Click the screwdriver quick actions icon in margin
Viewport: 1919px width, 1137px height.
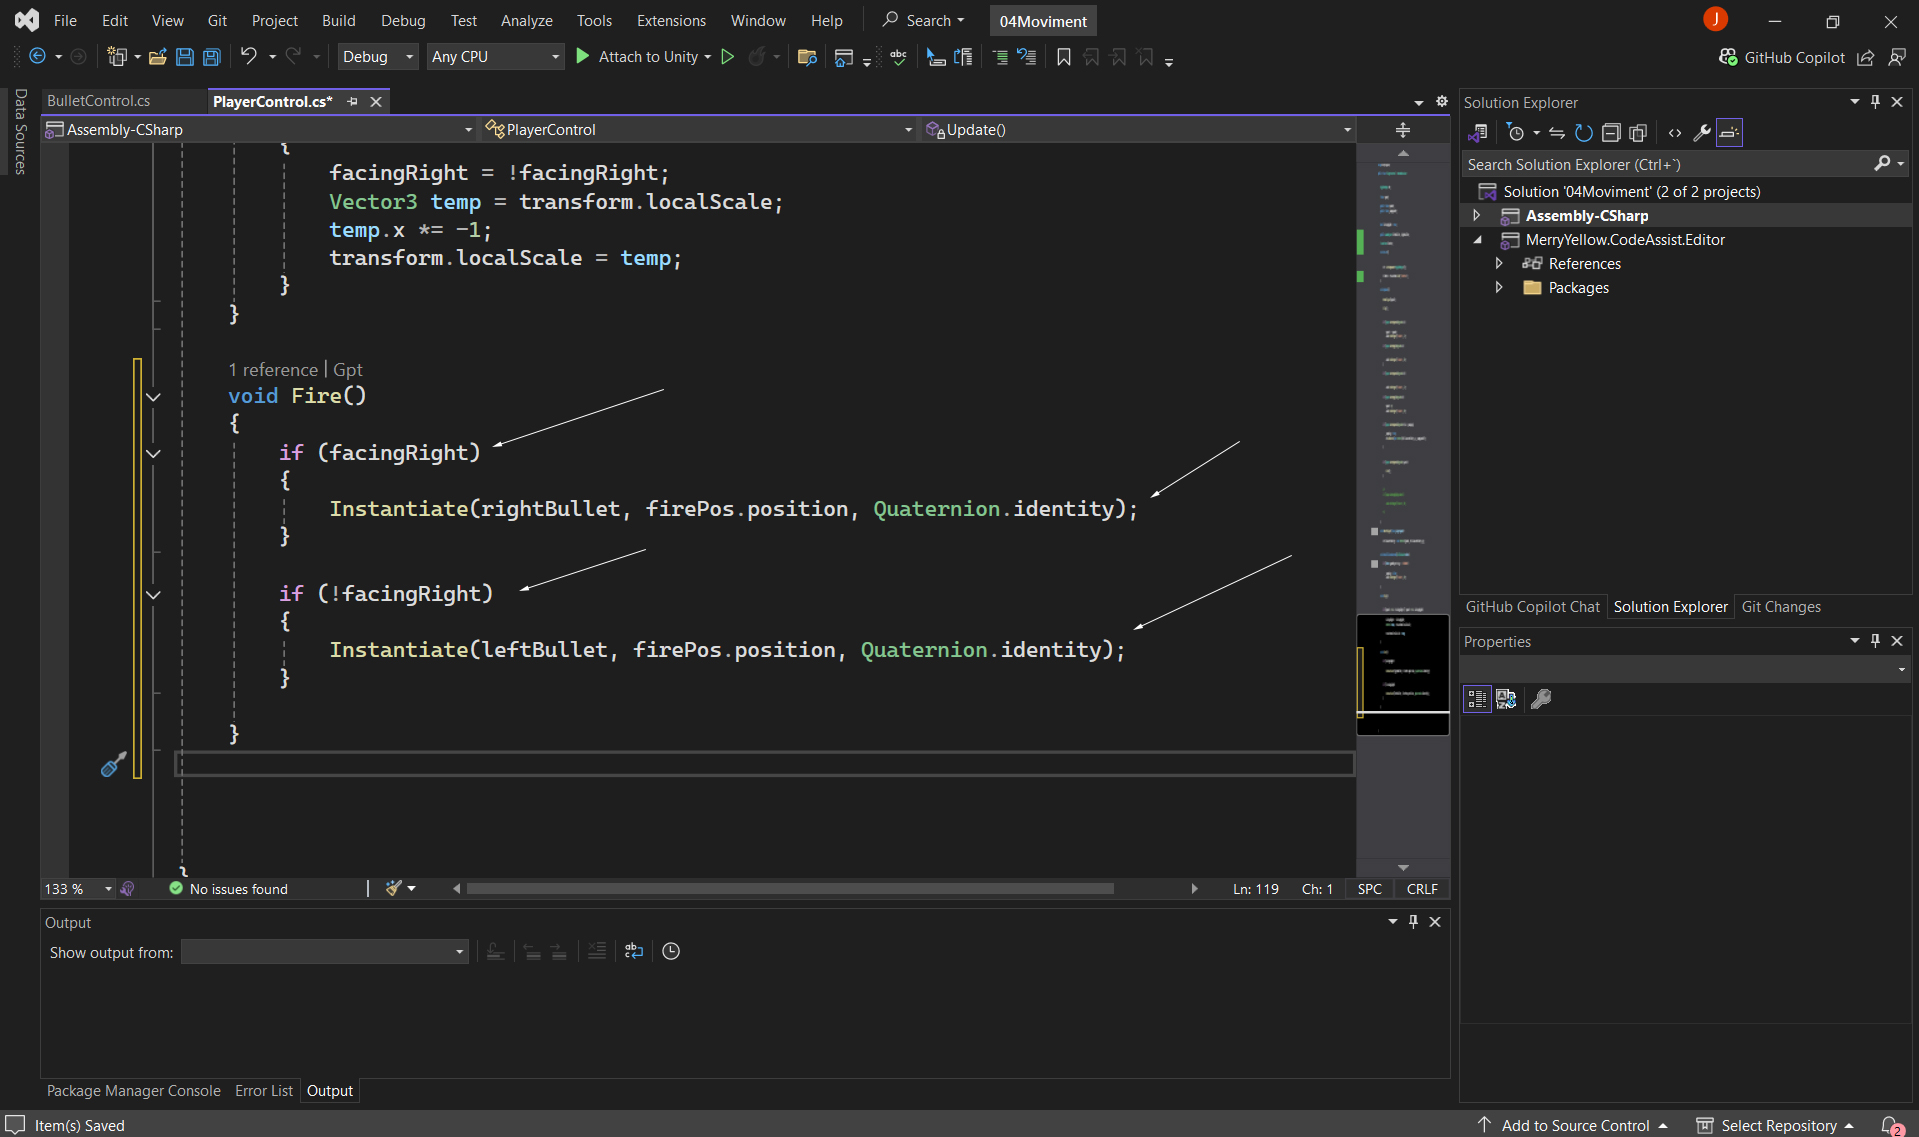114,765
